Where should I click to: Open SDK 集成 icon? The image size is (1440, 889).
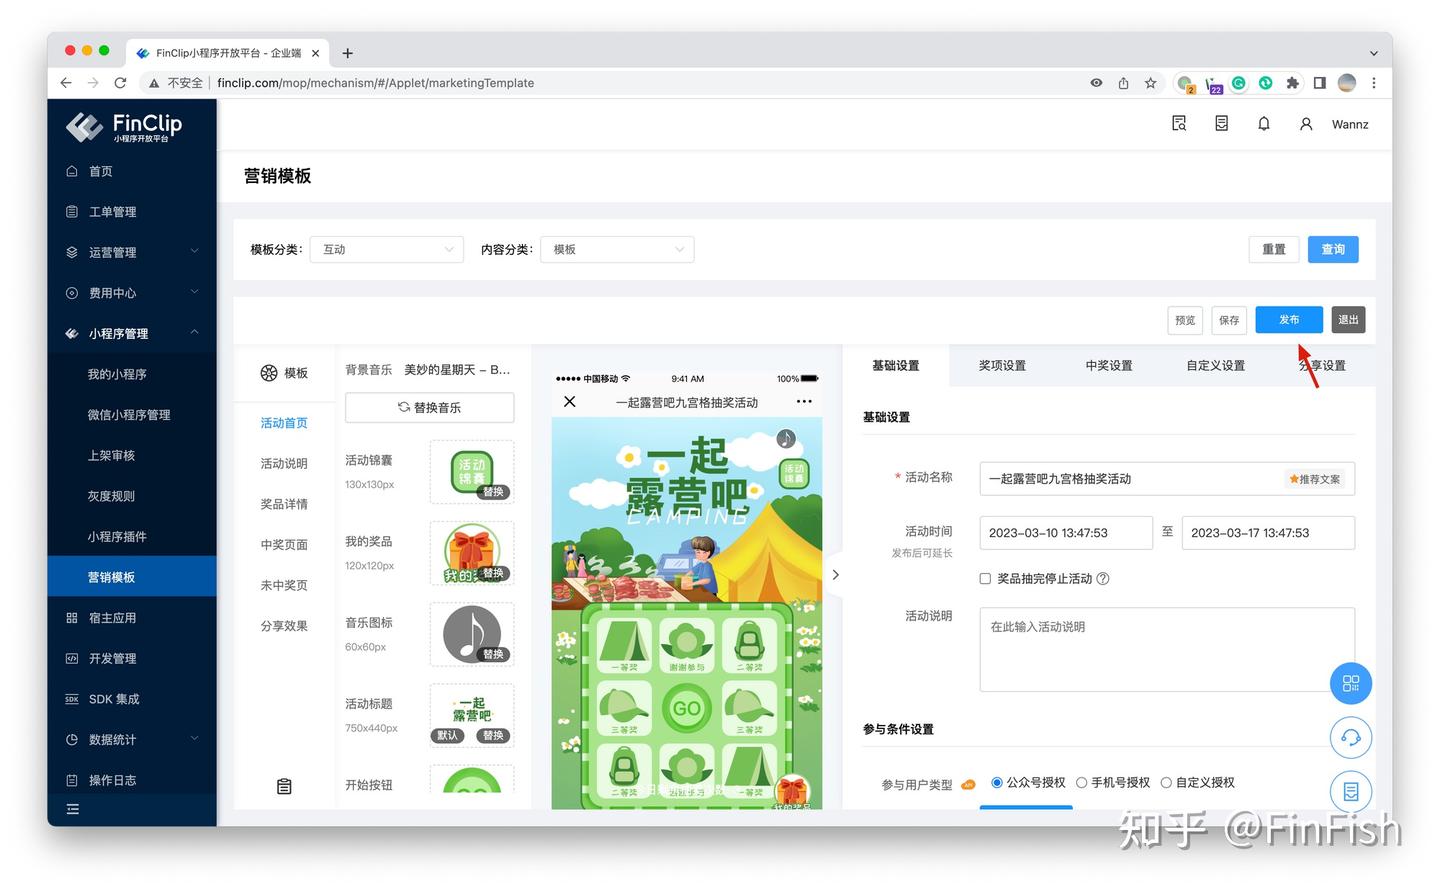[x=72, y=699]
